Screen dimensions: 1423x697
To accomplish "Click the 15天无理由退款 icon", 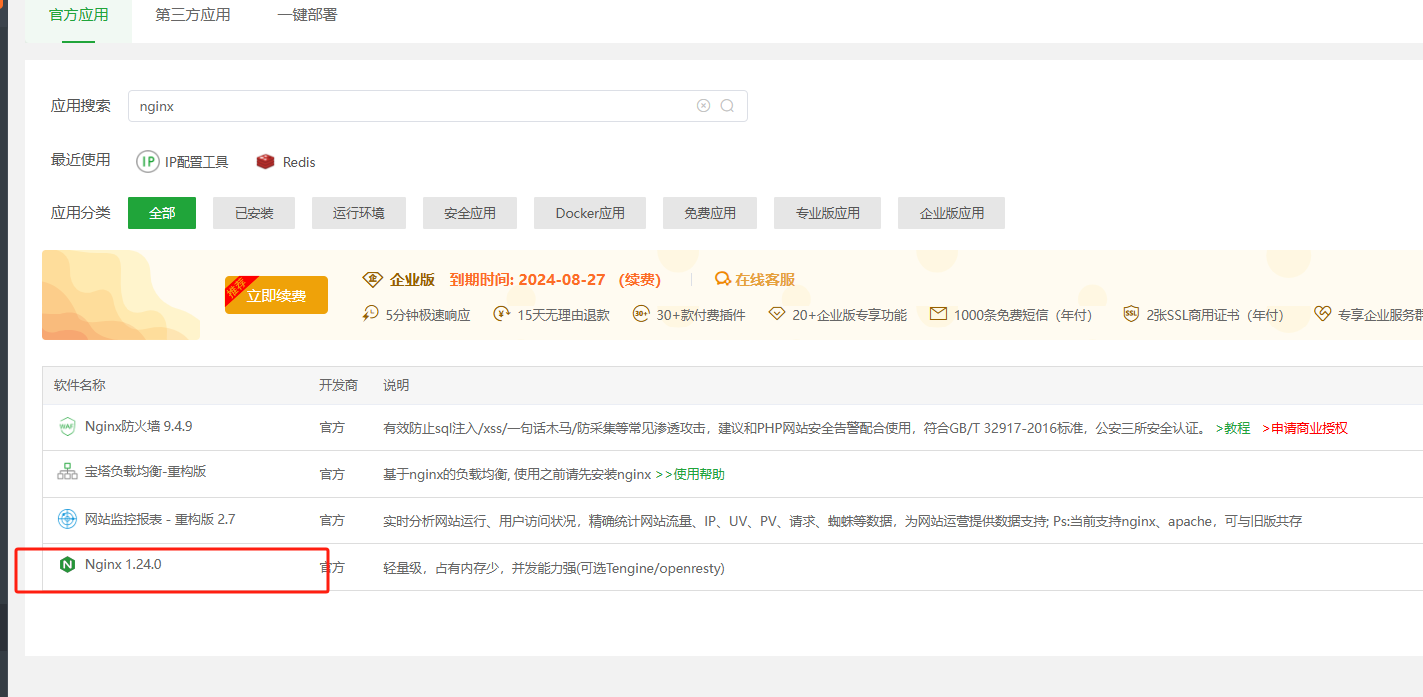I will point(502,314).
